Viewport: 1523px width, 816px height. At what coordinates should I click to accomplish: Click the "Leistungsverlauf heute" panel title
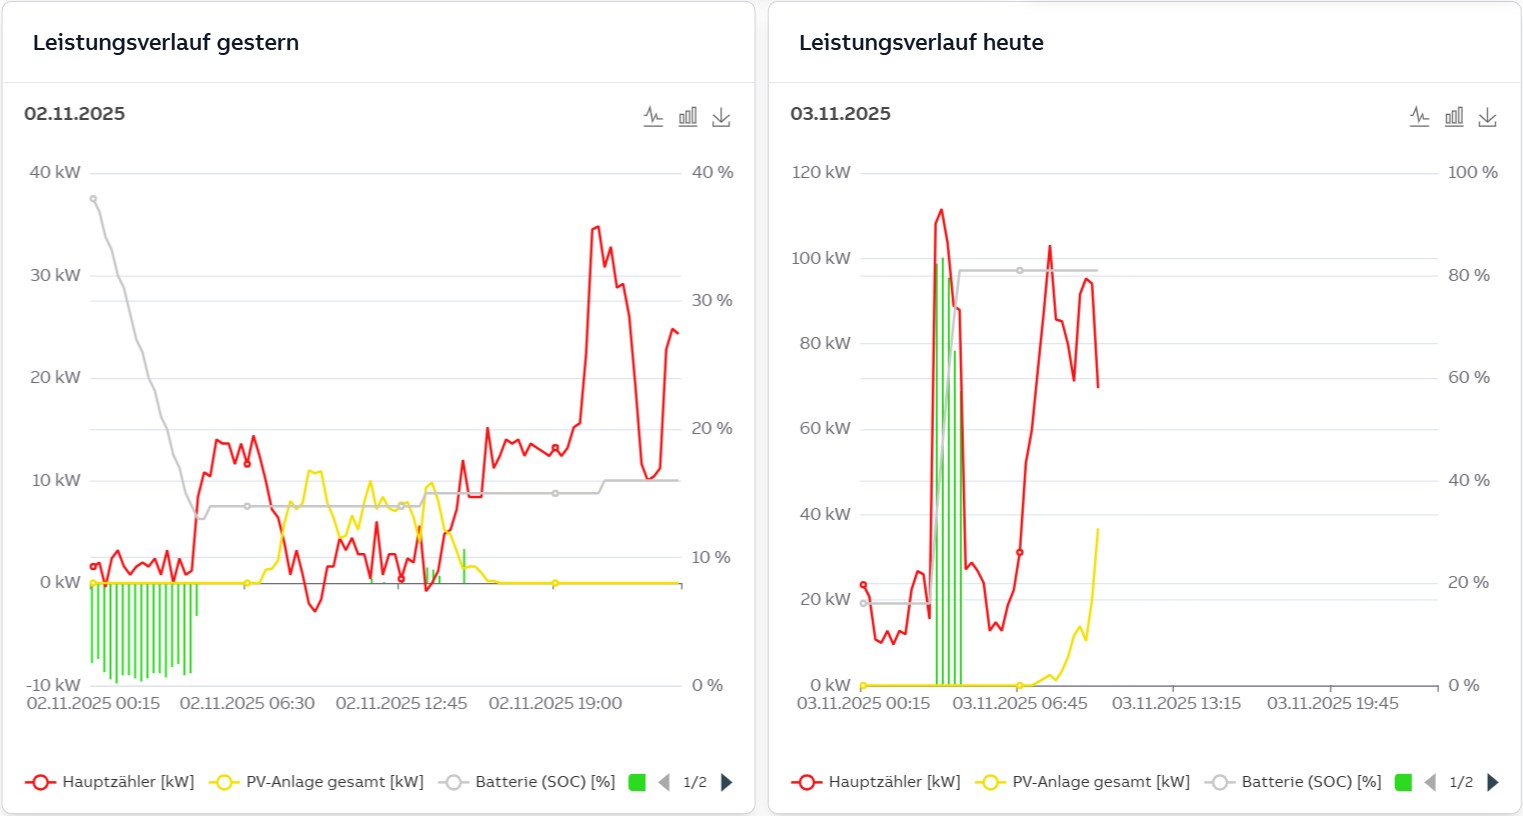921,43
